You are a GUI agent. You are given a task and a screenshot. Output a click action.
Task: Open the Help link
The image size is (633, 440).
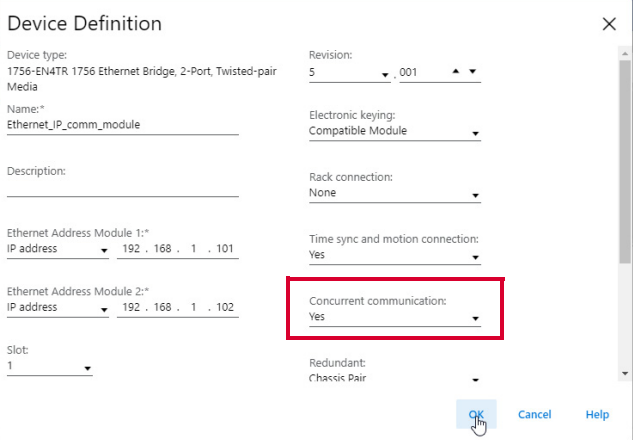tap(597, 414)
